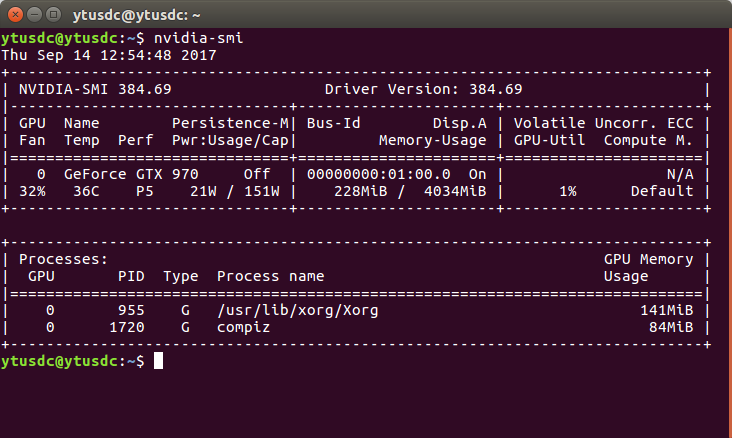Maximize the terminal window
Viewport: 732px width, 438px height.
pos(54,15)
